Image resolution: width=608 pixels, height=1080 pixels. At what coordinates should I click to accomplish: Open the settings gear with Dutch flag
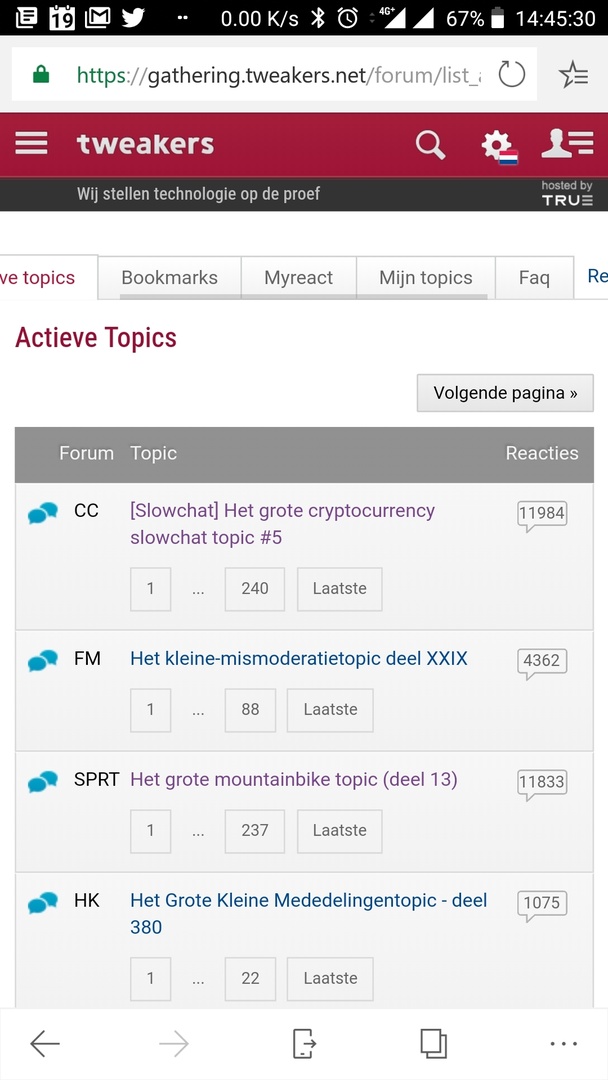[x=497, y=146]
